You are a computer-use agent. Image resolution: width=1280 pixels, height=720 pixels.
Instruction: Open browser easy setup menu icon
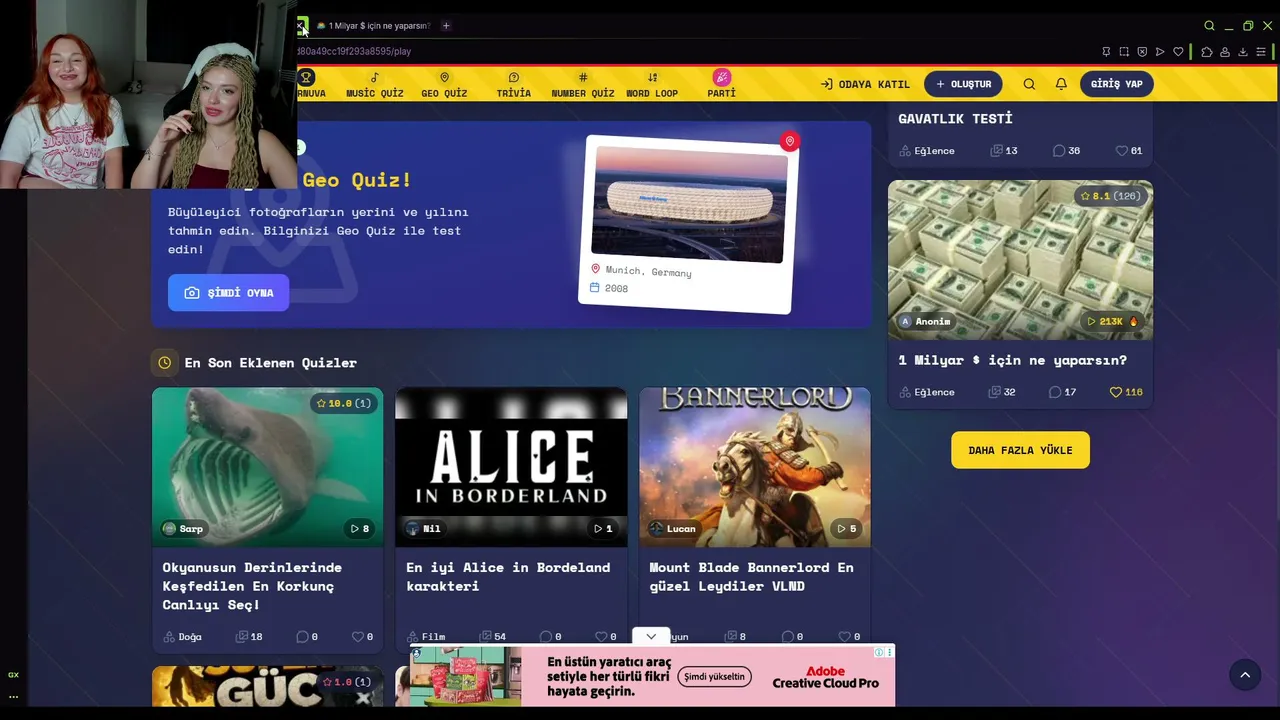1261,51
